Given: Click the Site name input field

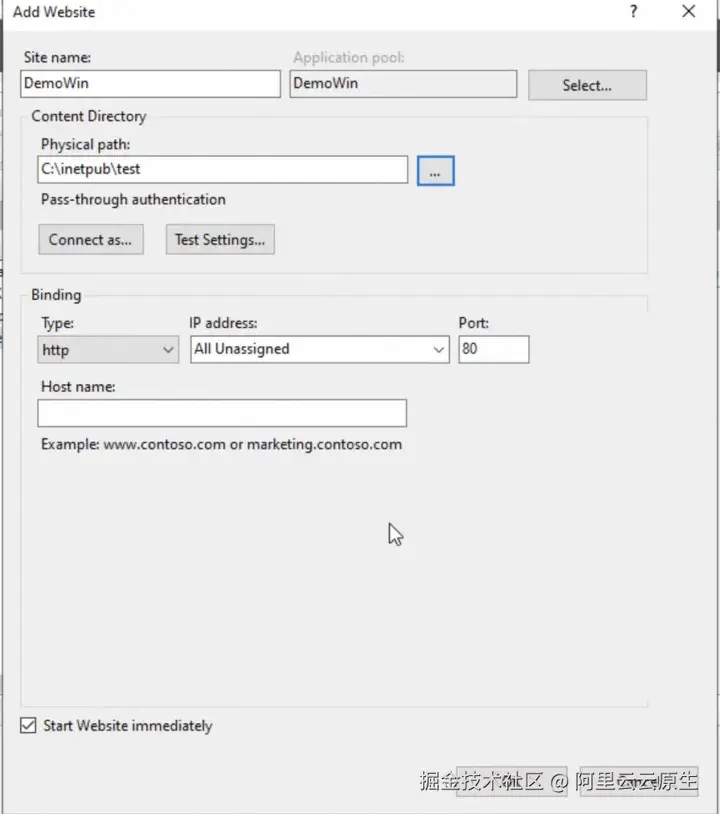Looking at the screenshot, I should pos(151,84).
